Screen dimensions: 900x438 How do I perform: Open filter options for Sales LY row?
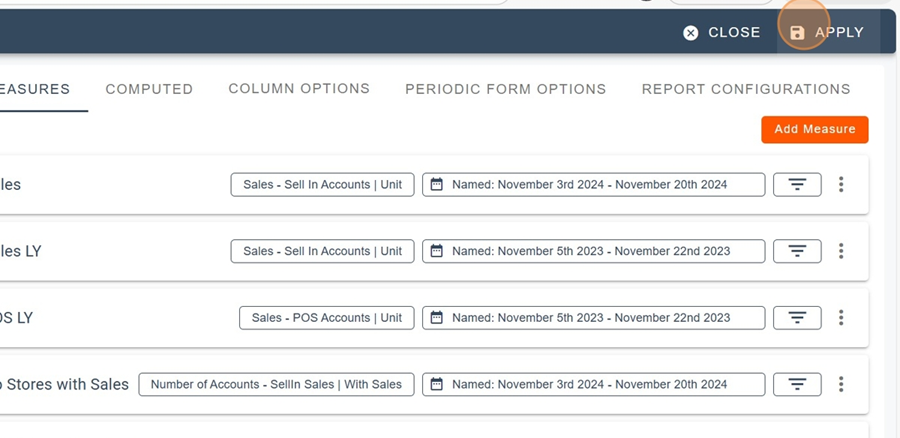(x=797, y=251)
